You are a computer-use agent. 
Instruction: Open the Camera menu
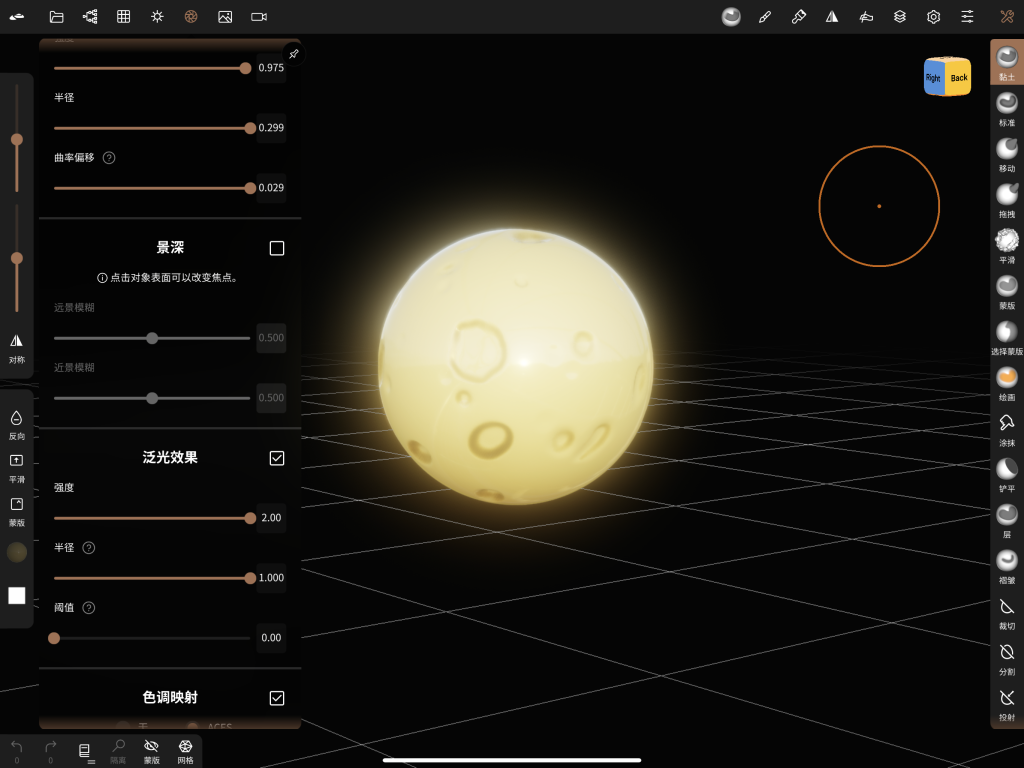(x=259, y=17)
